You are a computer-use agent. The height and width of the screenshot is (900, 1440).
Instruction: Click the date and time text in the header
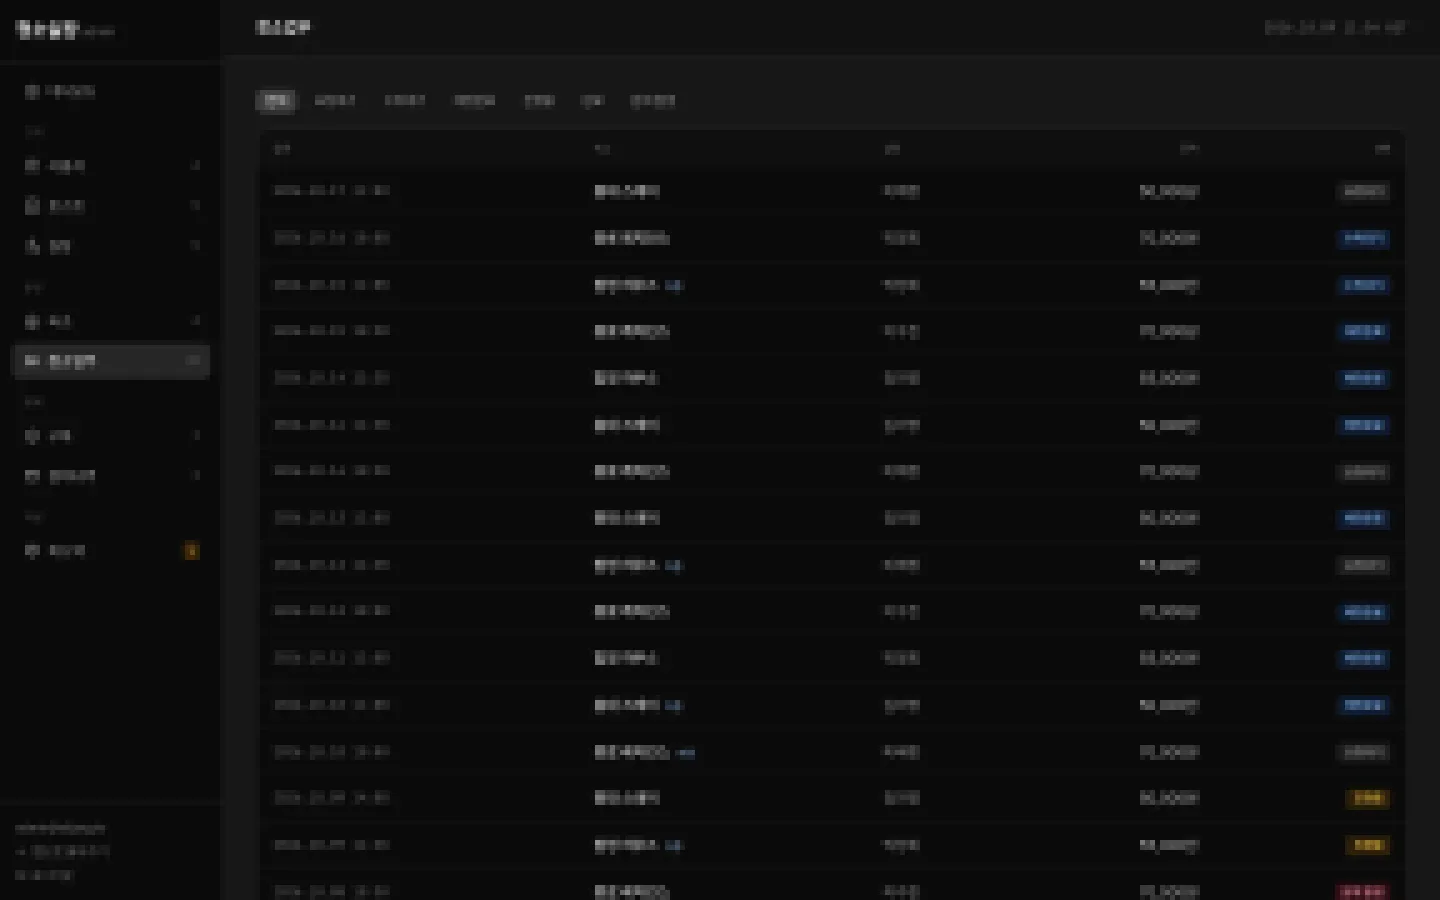point(1335,28)
